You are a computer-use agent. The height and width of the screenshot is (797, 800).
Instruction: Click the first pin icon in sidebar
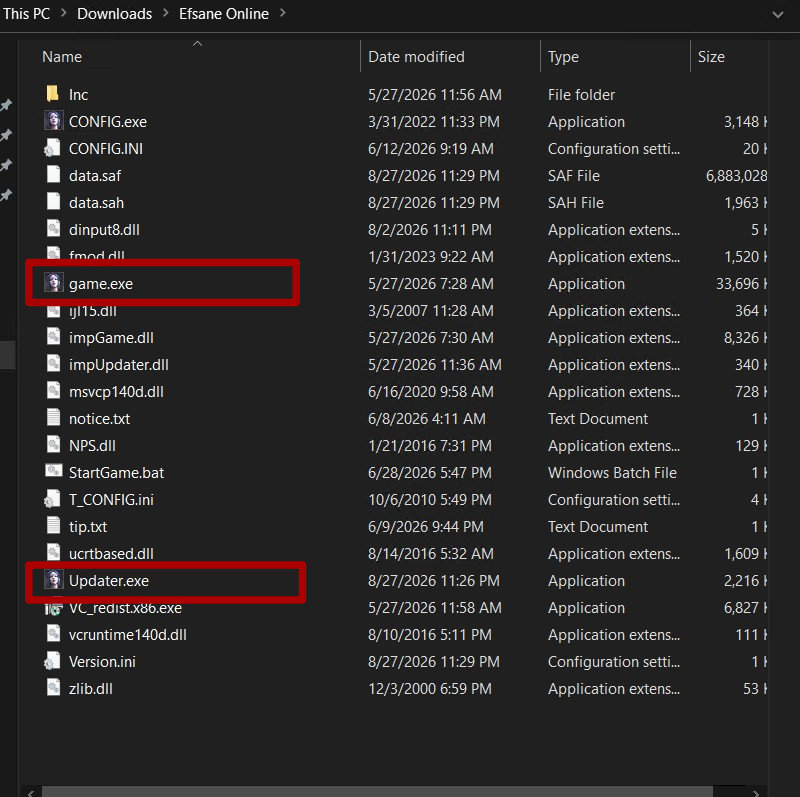[x=6, y=106]
